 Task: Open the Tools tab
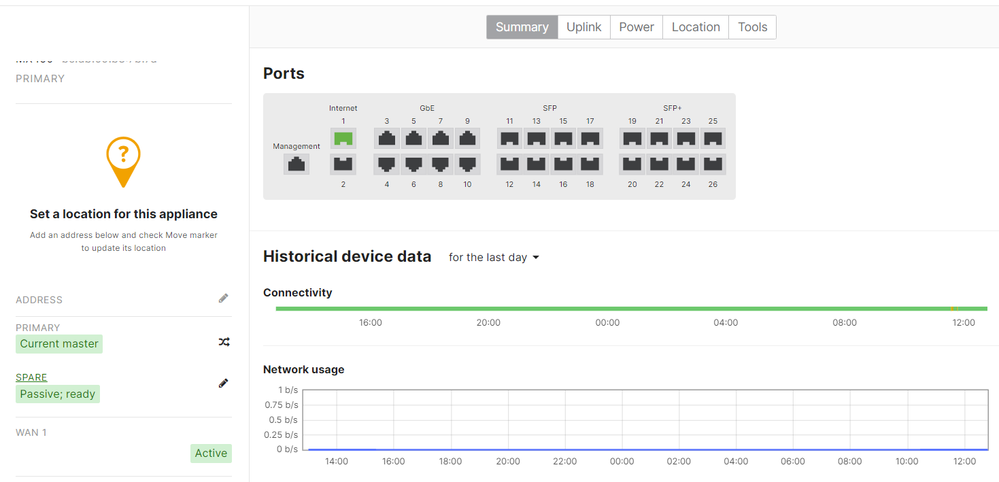click(x=752, y=27)
